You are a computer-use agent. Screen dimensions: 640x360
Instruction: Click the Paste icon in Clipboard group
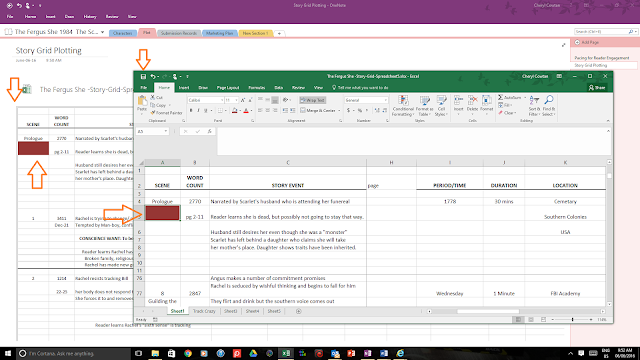(142, 101)
